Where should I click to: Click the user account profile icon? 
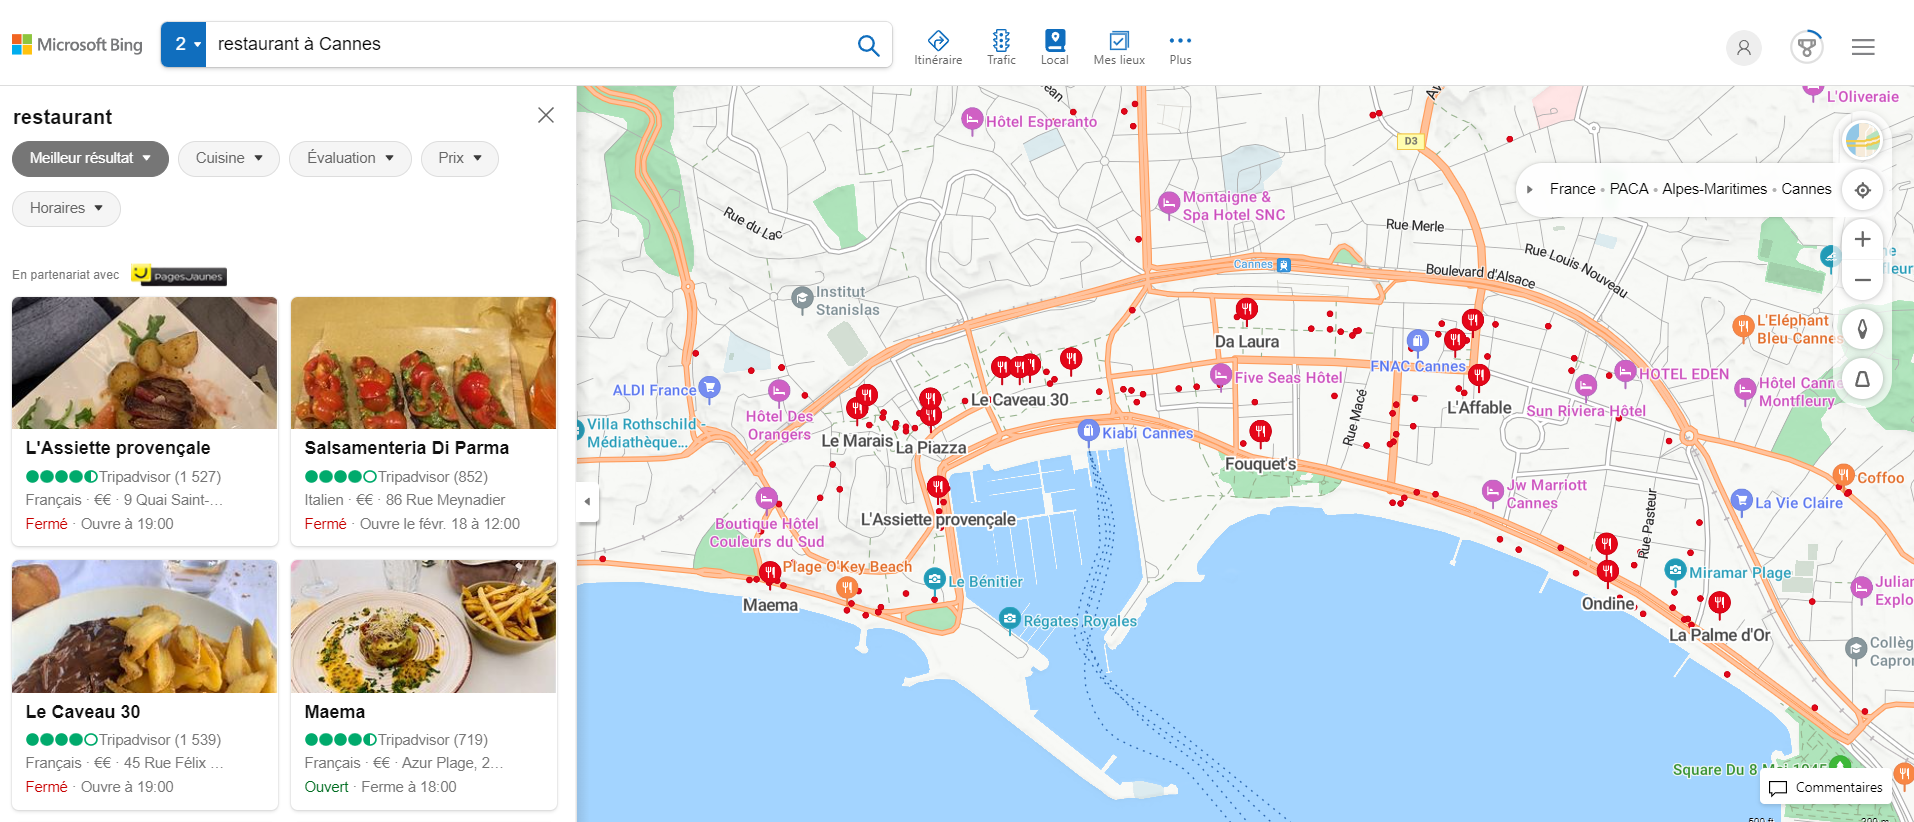1743,47
